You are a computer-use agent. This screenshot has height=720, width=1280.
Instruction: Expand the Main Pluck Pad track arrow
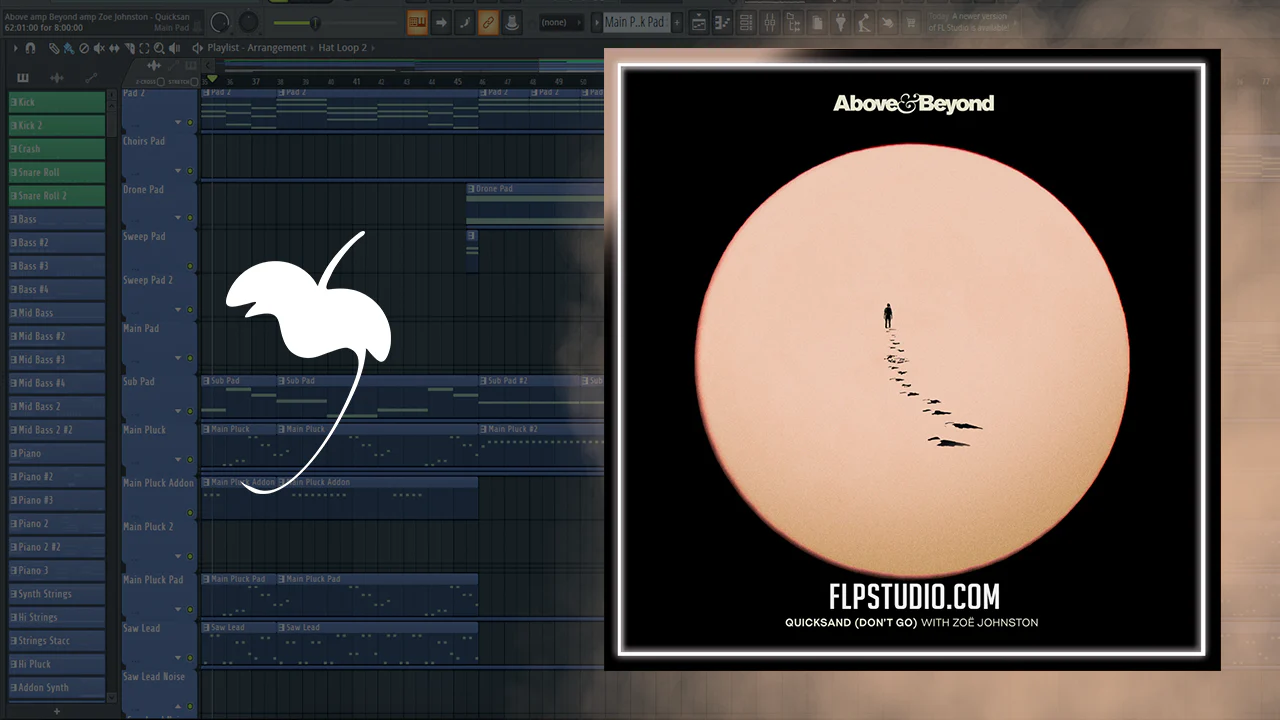178,609
